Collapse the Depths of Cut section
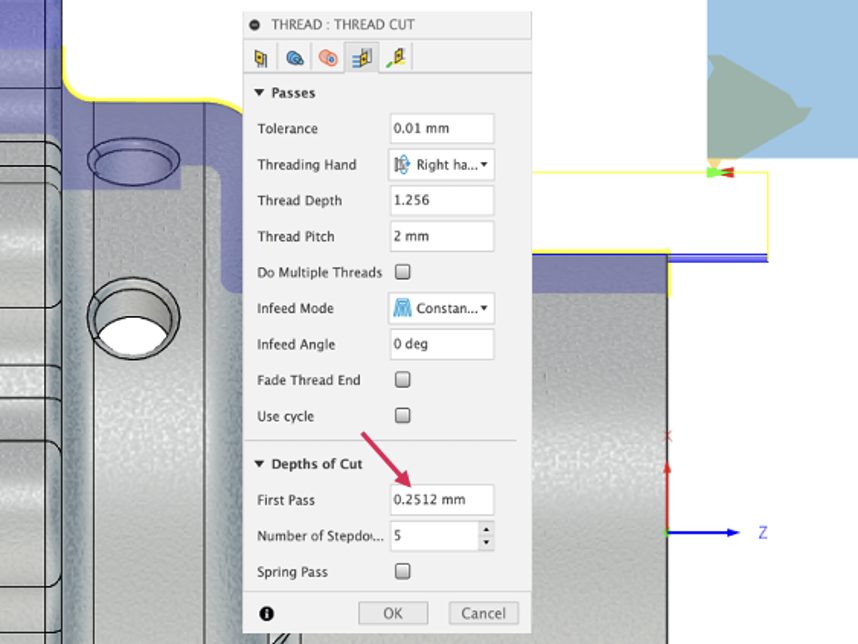Image resolution: width=858 pixels, height=644 pixels. tap(259, 464)
